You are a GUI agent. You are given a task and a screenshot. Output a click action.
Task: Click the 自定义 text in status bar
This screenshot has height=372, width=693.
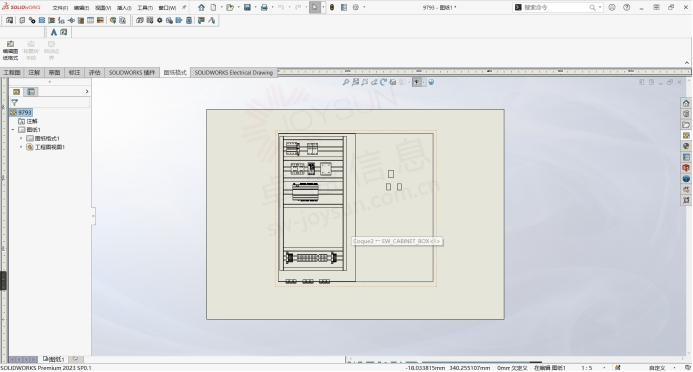pyautogui.click(x=657, y=368)
